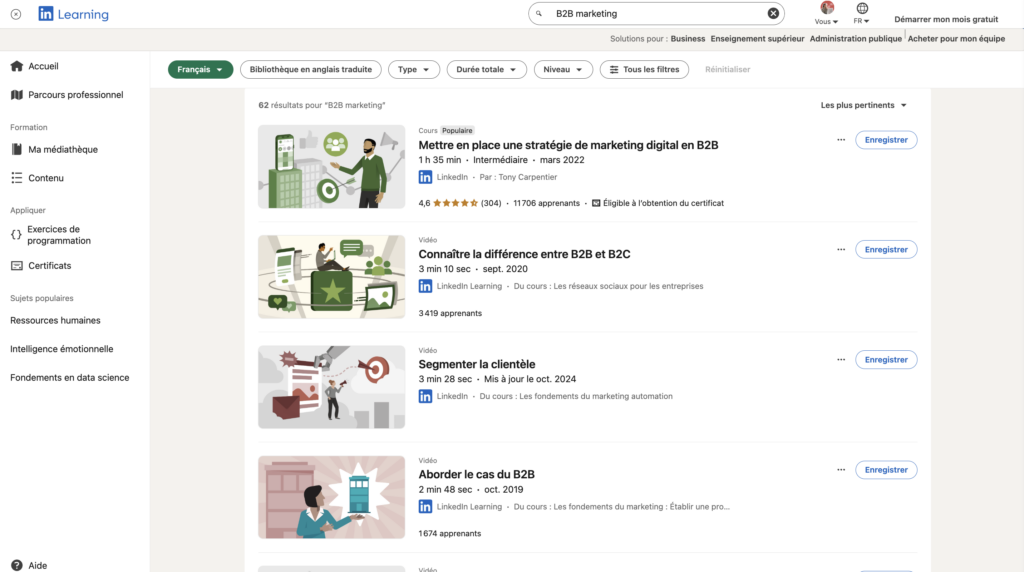The width and height of the screenshot is (1024, 572).
Task: Click the globe language icon
Action: 862,9
